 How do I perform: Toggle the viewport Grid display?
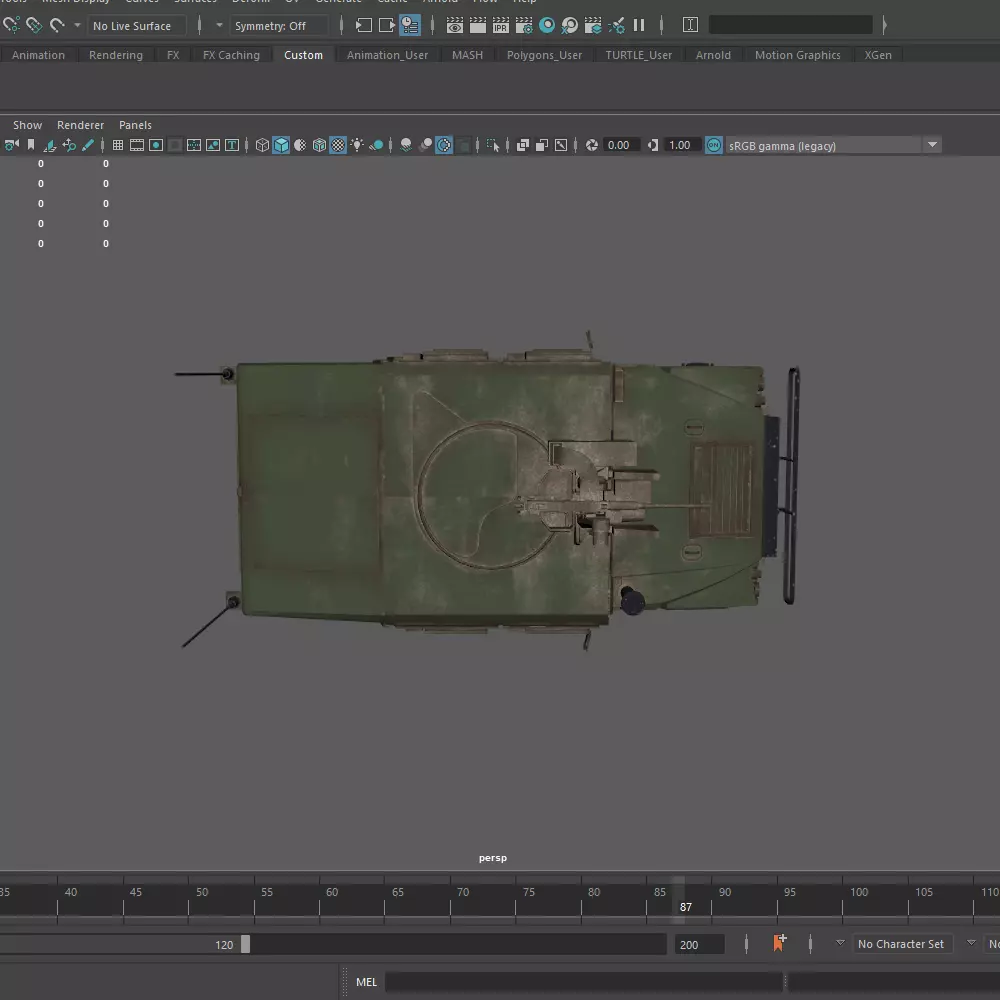click(x=118, y=145)
